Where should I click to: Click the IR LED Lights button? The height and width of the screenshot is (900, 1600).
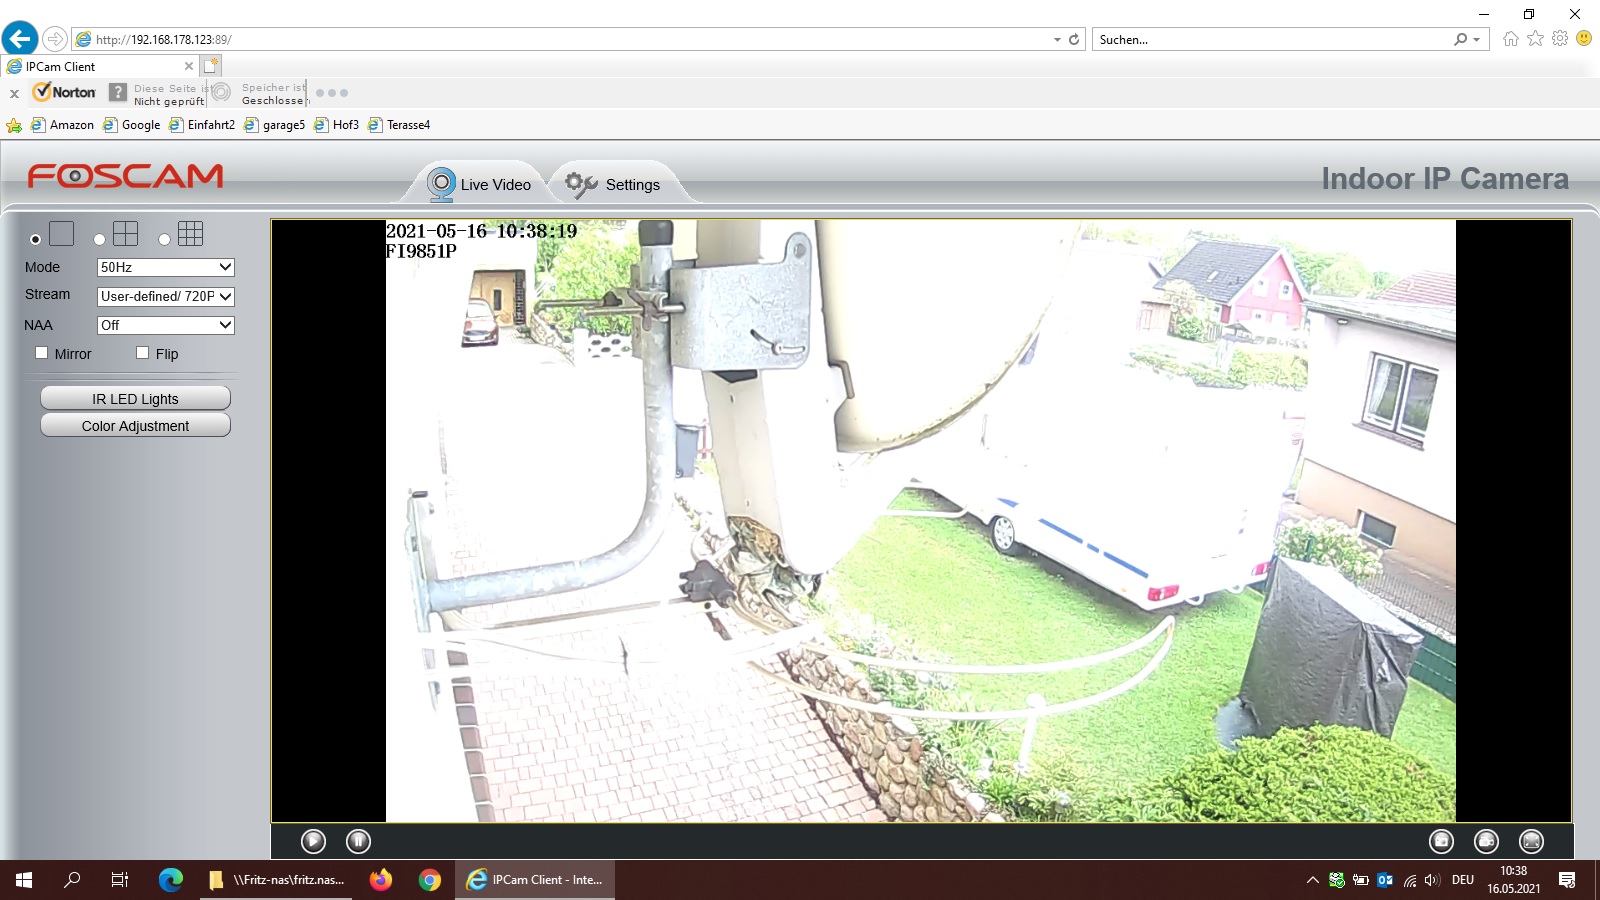tap(135, 399)
